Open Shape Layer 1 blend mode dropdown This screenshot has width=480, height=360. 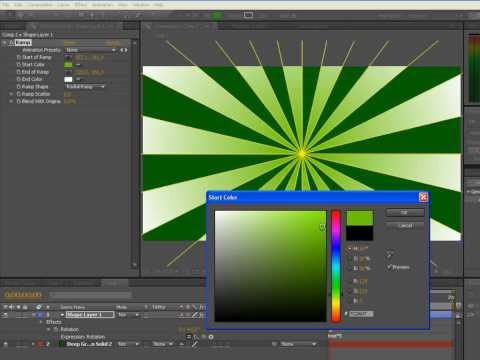[x=129, y=315]
